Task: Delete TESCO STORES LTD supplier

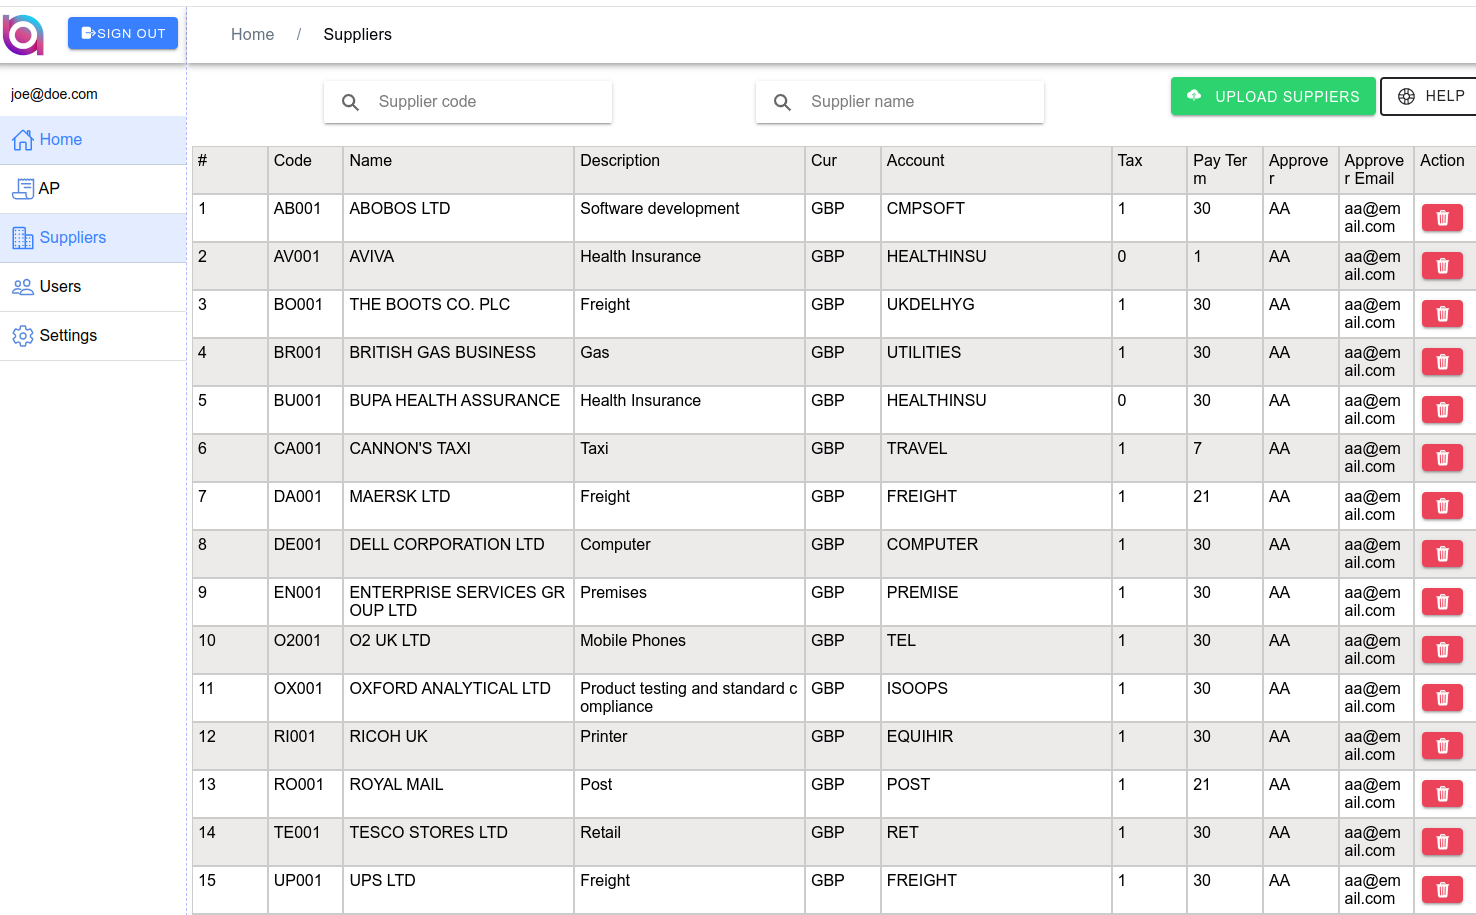Action: click(1442, 842)
